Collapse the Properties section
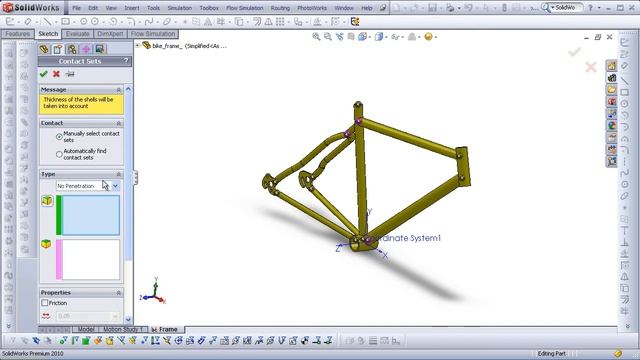The image size is (640, 360). 119,293
